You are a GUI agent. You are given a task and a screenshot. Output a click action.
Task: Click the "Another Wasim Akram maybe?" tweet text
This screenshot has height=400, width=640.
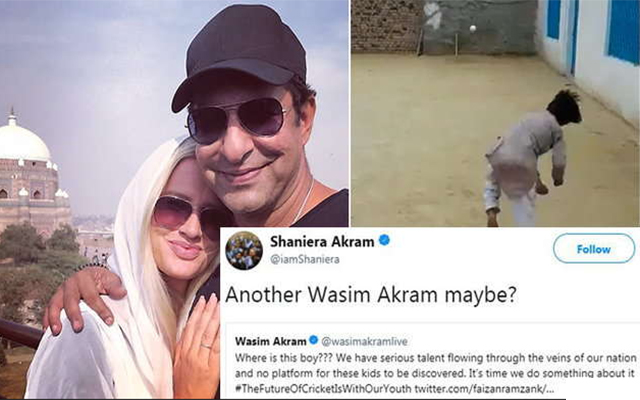point(371,294)
